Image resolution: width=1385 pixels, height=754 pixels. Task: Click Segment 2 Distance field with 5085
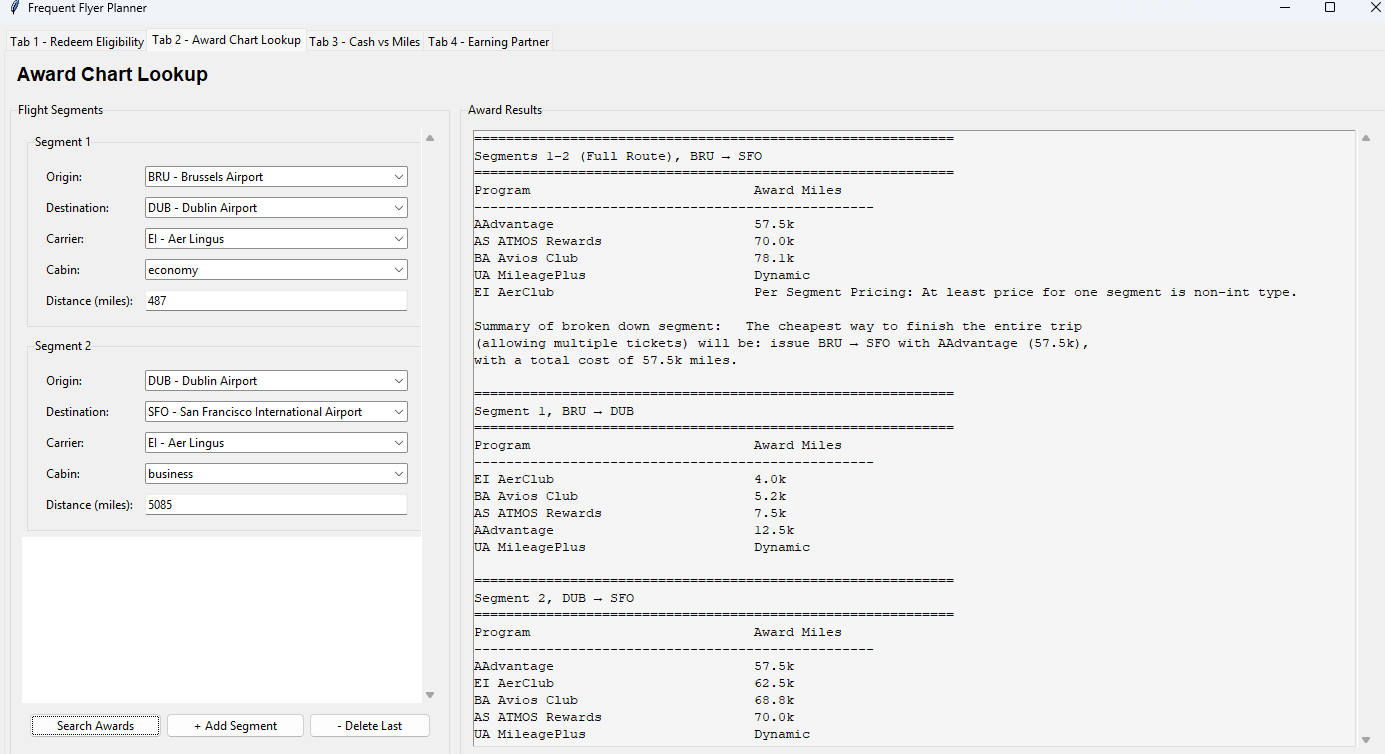click(x=276, y=505)
